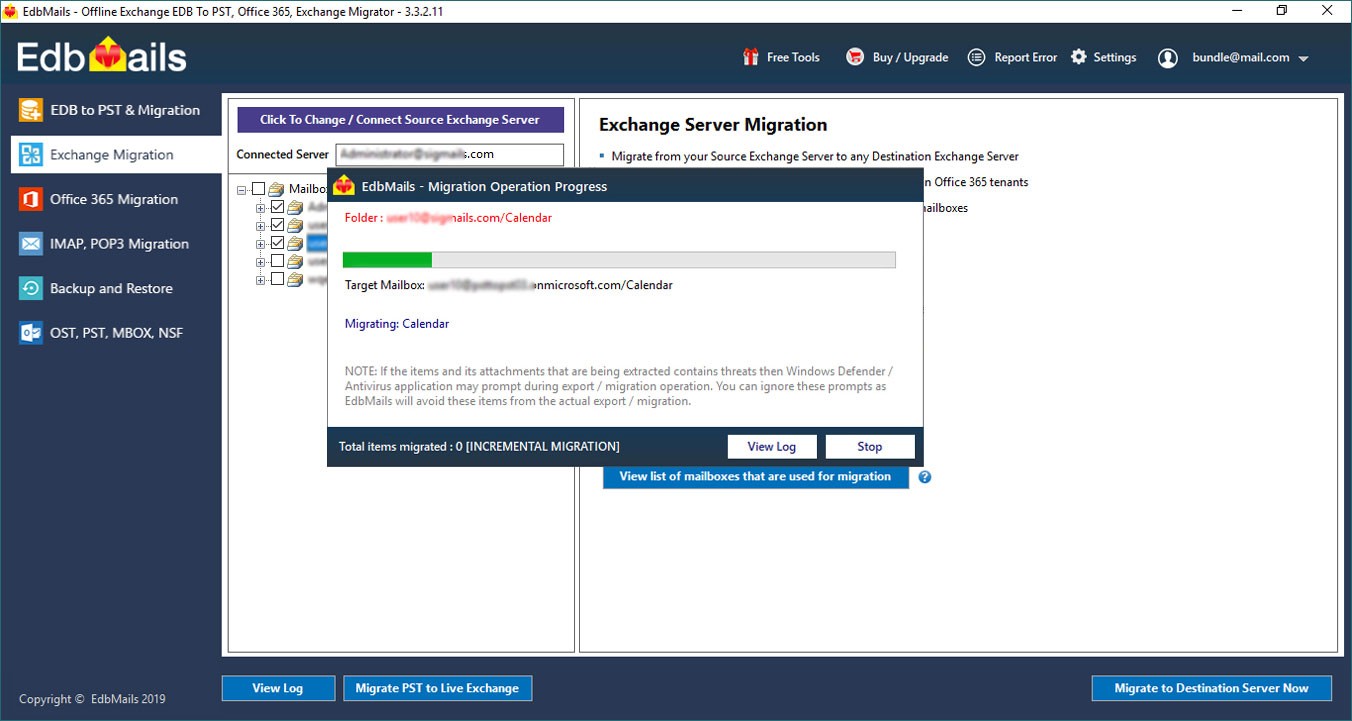
Task: Click the blue help question mark icon
Action: click(925, 477)
